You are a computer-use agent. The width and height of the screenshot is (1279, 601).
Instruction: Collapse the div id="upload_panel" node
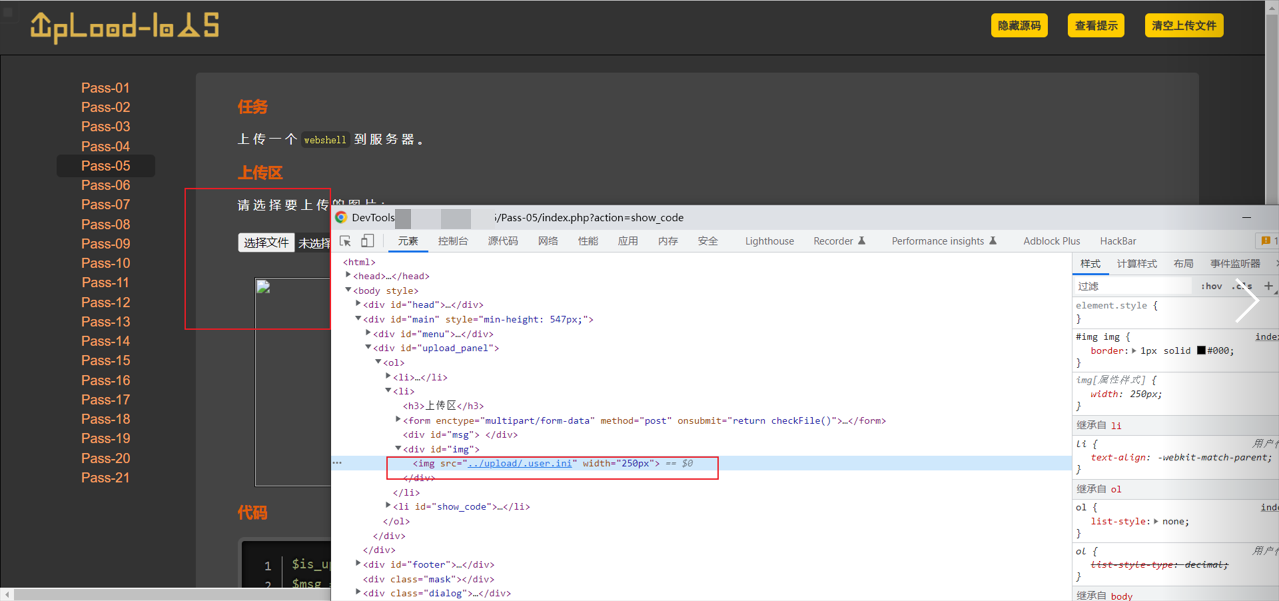tap(368, 348)
